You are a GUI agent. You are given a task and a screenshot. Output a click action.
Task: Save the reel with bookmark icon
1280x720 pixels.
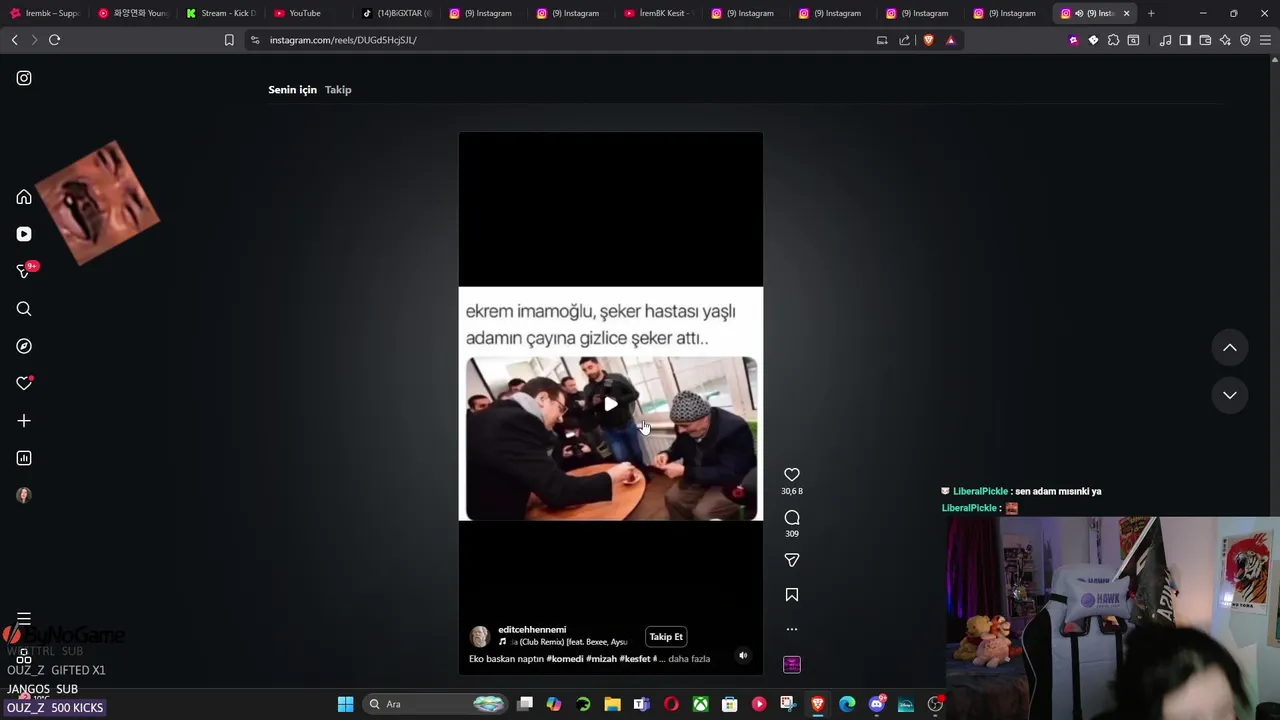pos(792,595)
